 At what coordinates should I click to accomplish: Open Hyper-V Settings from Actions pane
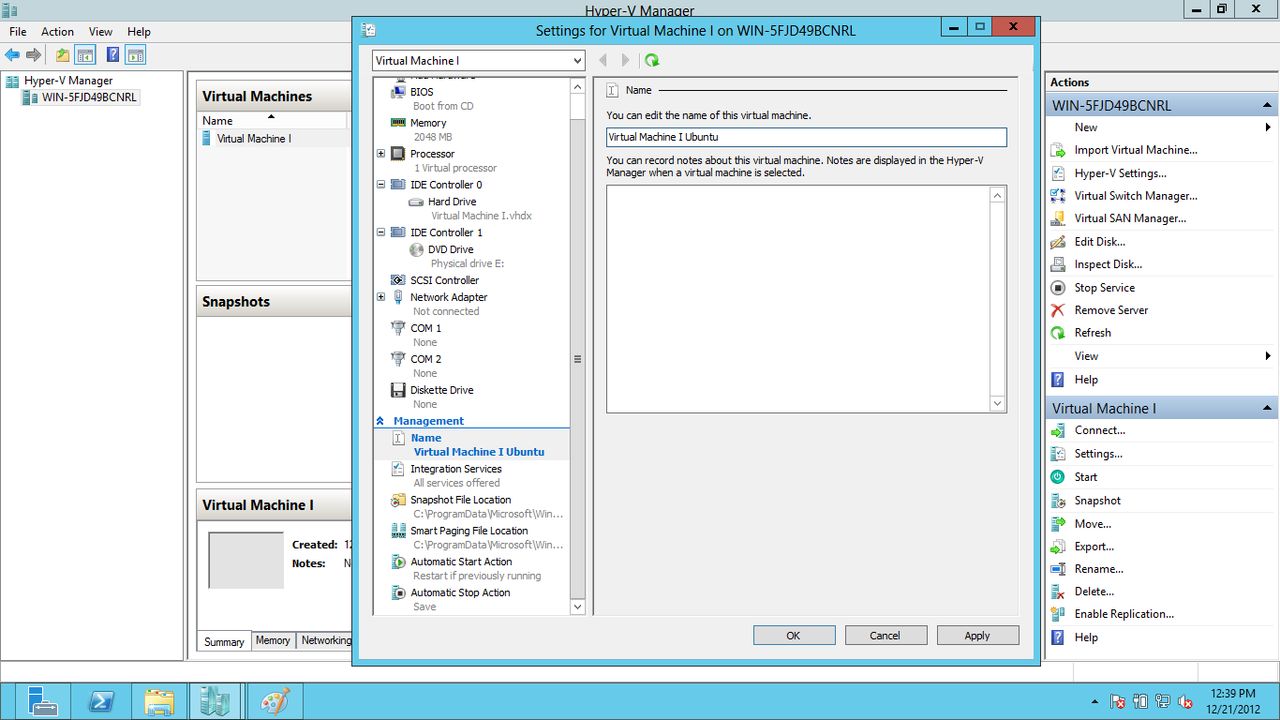pyautogui.click(x=1120, y=173)
